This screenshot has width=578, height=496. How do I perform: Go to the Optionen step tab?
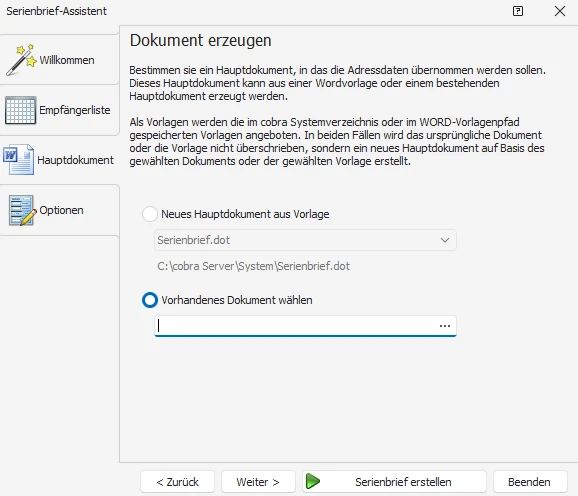pos(59,210)
